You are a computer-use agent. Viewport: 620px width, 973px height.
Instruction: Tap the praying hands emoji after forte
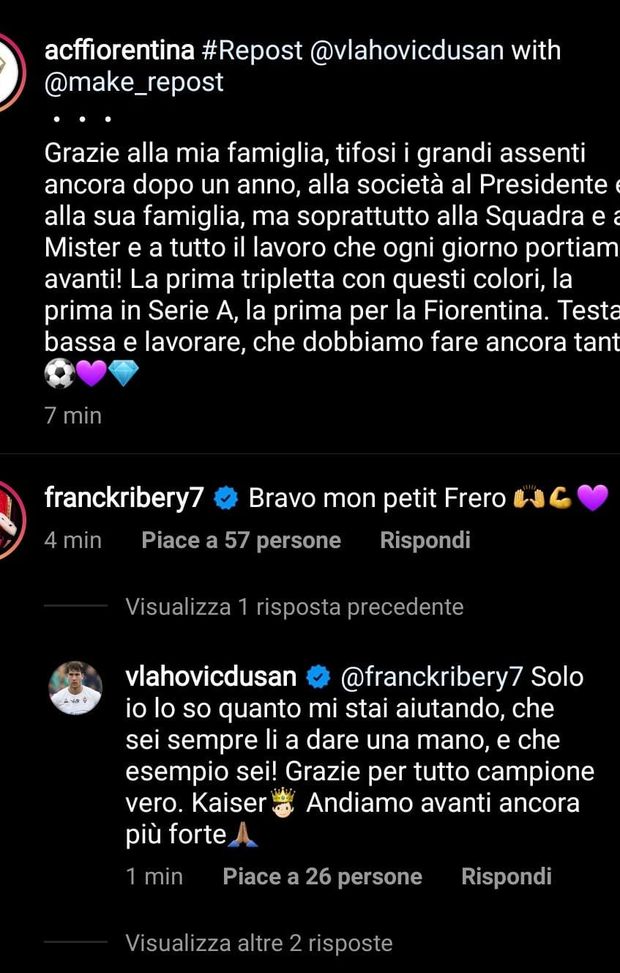(x=243, y=835)
